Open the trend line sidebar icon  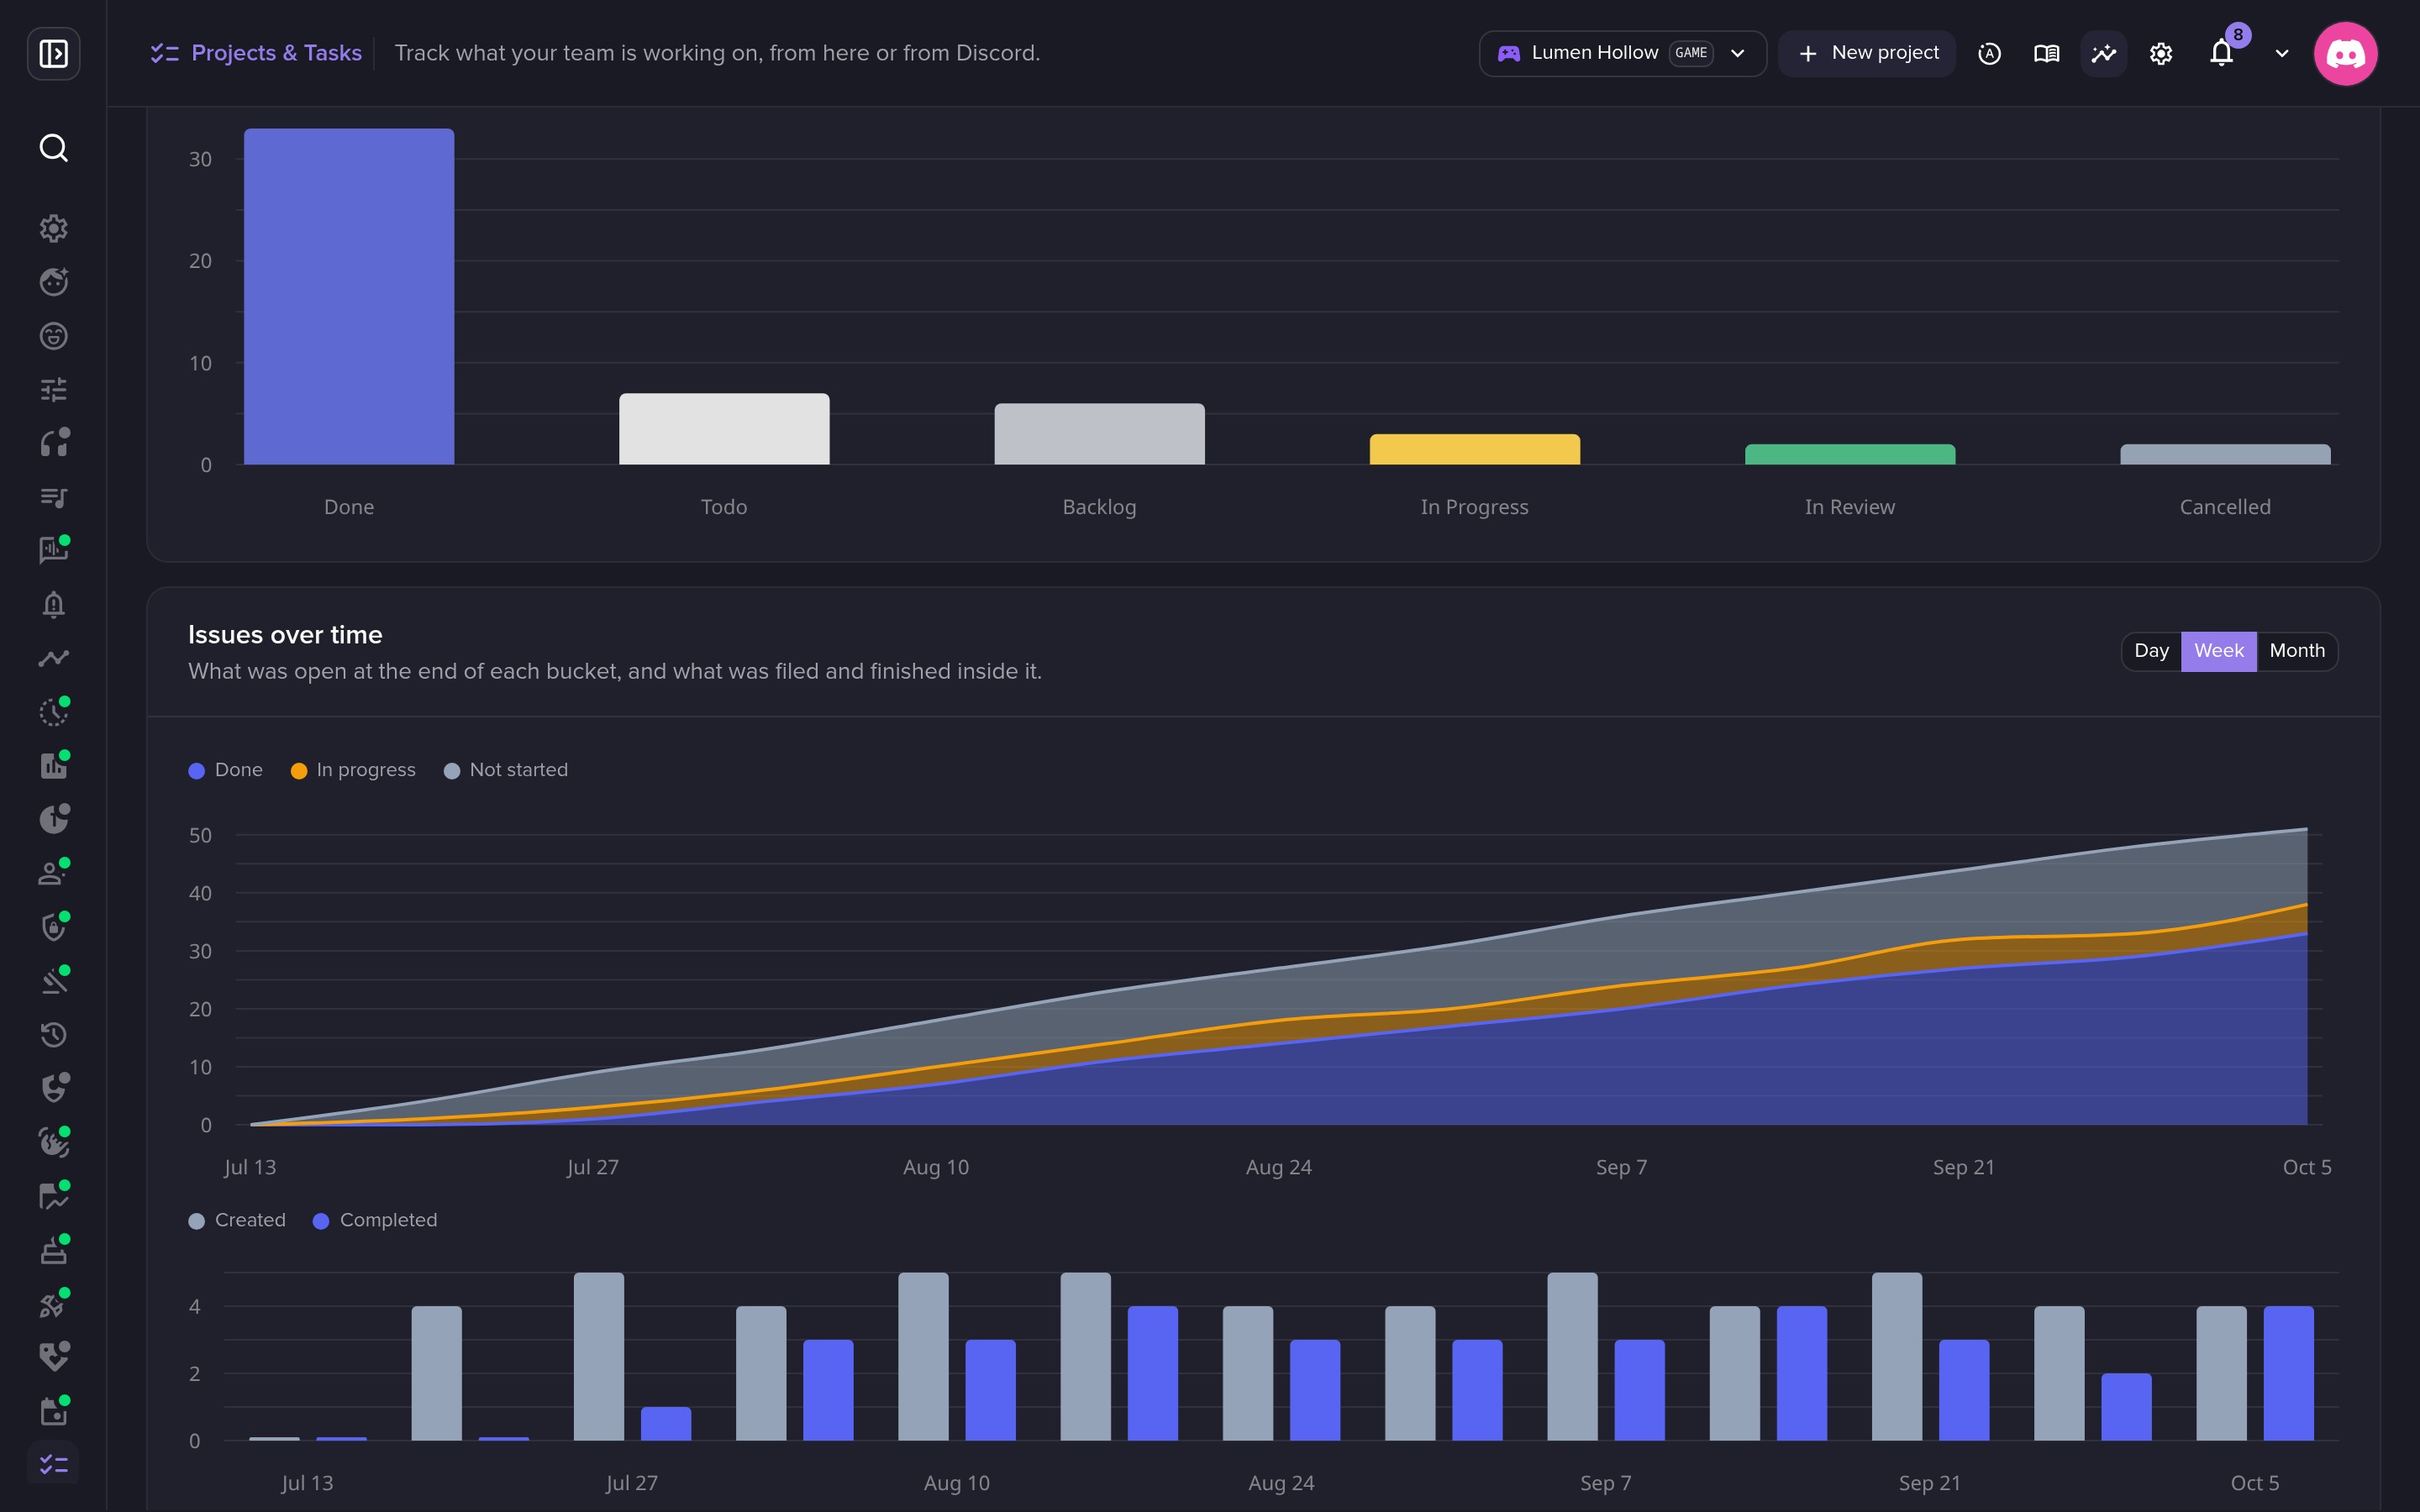point(53,658)
